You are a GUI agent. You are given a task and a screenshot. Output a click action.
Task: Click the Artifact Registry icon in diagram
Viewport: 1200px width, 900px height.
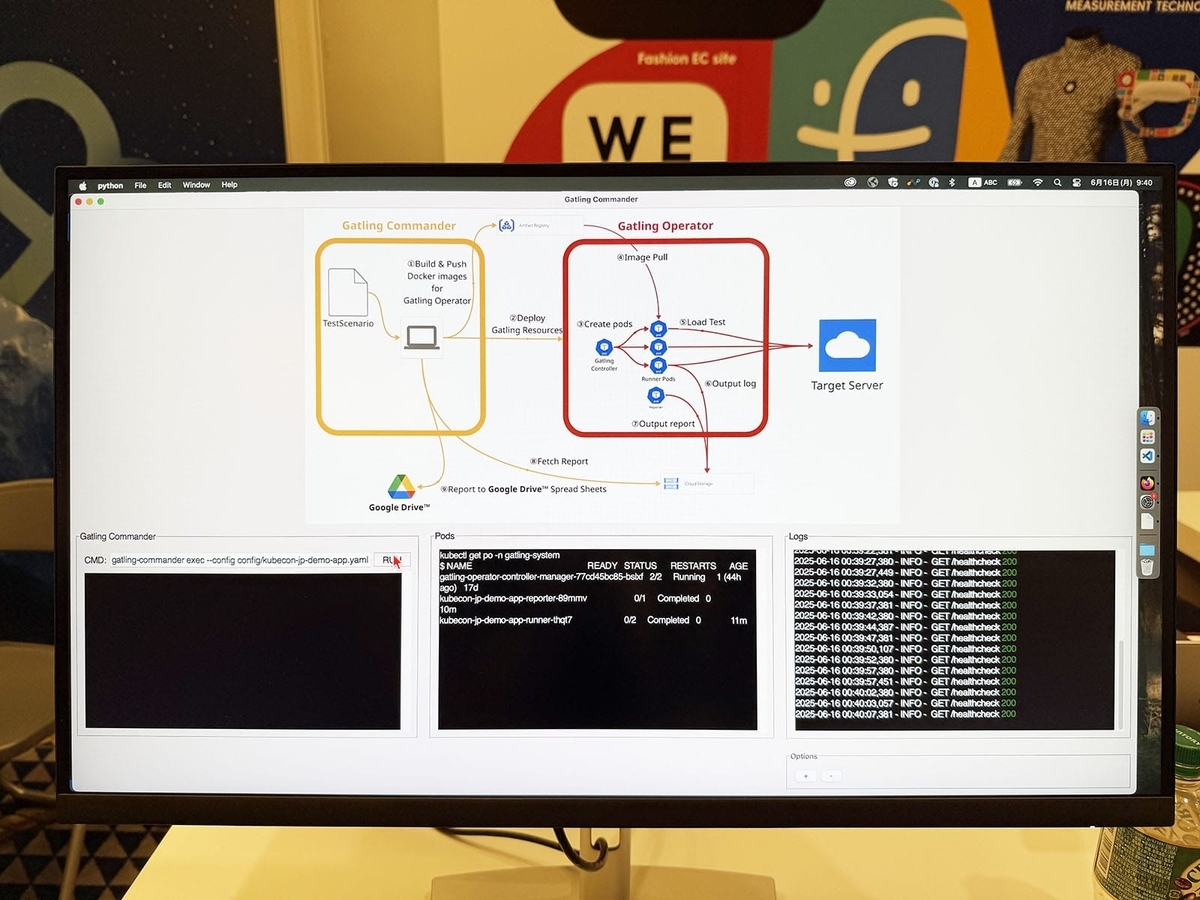506,225
